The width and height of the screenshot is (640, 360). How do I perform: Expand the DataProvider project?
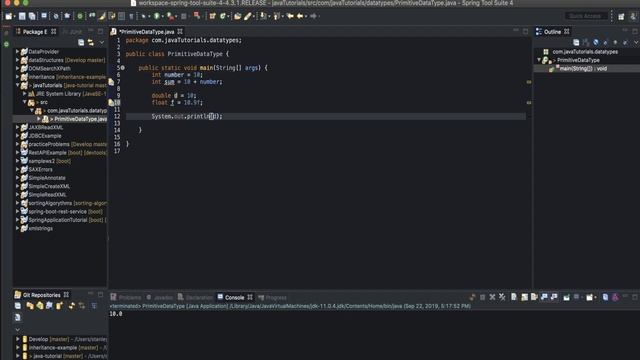[x=18, y=52]
